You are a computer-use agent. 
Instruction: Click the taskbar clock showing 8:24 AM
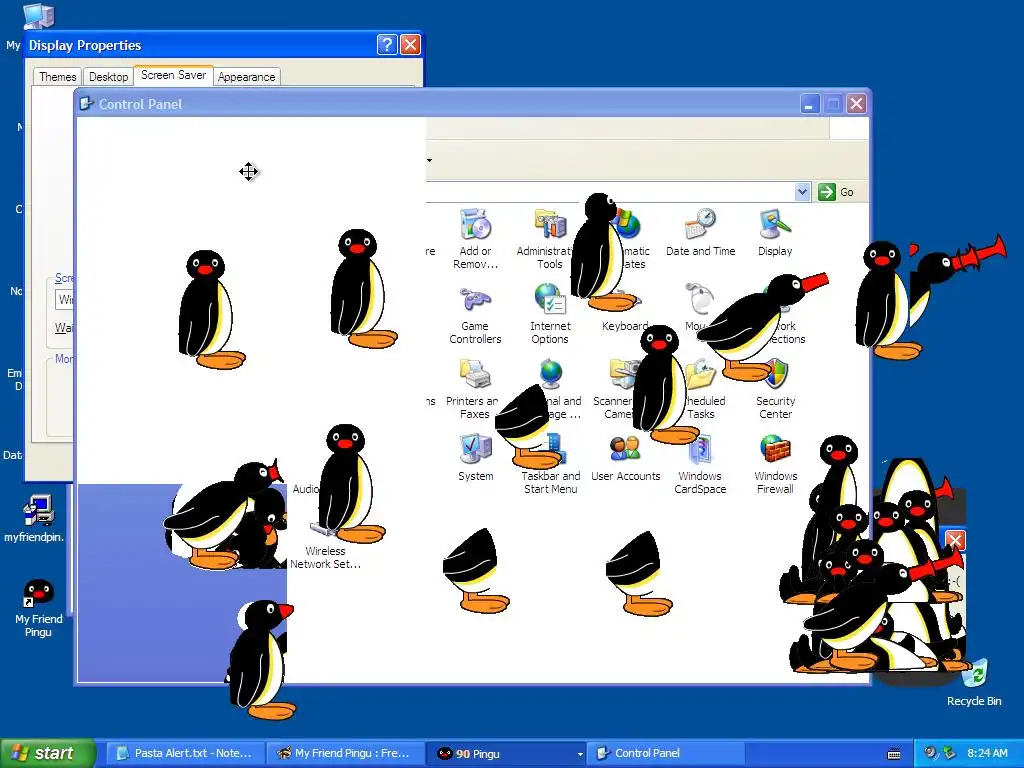[x=987, y=754]
